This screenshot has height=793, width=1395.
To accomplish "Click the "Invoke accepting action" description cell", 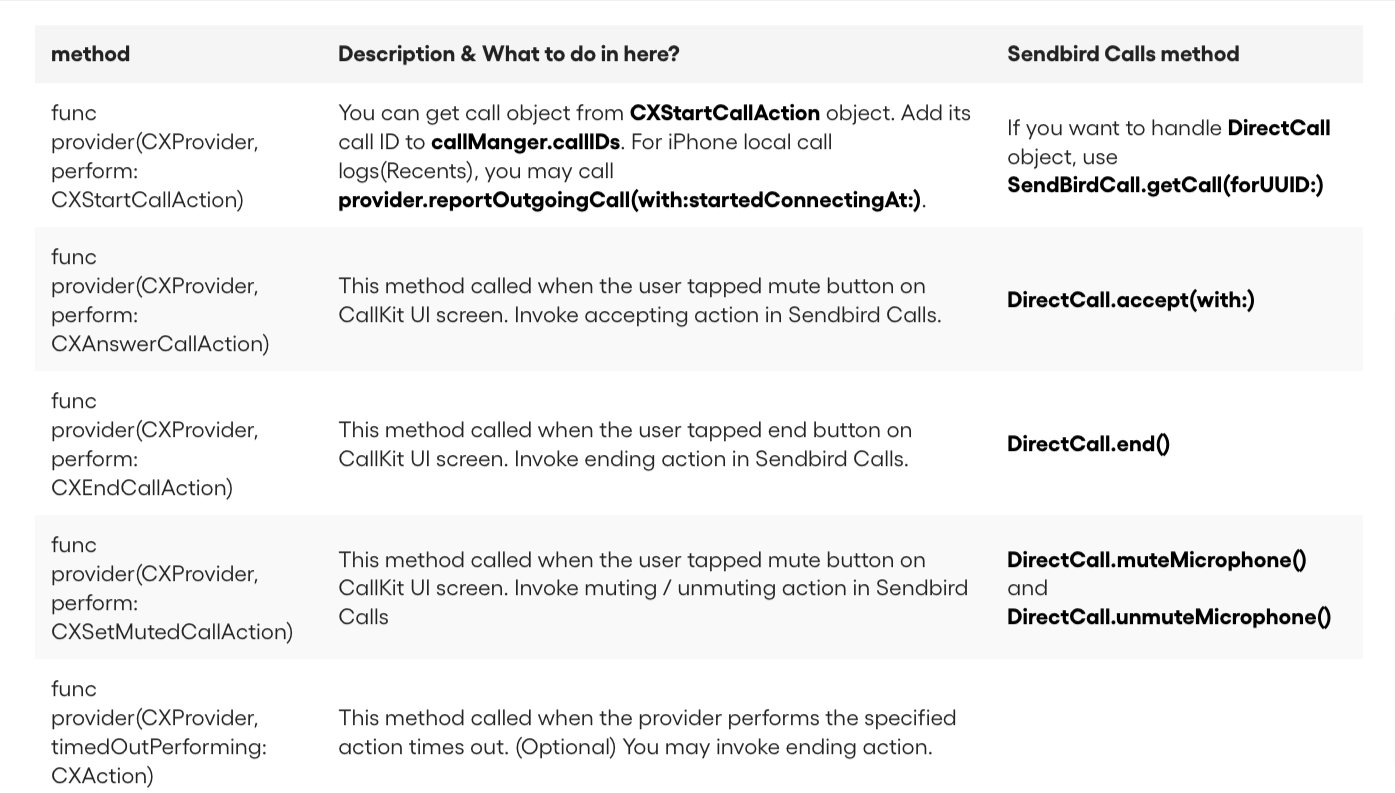I will 639,300.
